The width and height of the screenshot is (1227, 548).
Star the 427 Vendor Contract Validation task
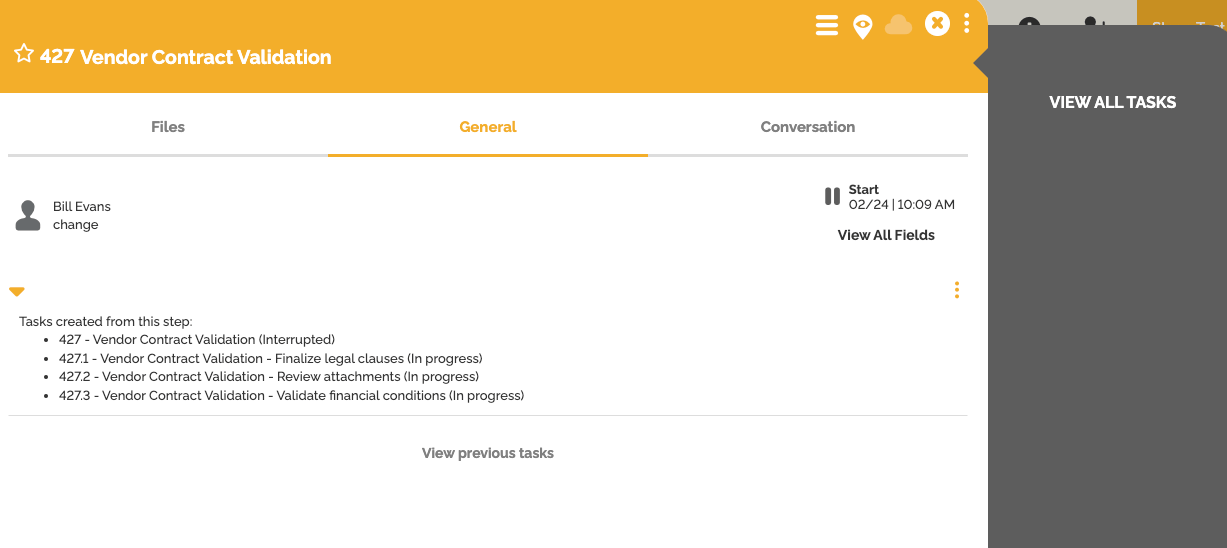click(x=24, y=54)
